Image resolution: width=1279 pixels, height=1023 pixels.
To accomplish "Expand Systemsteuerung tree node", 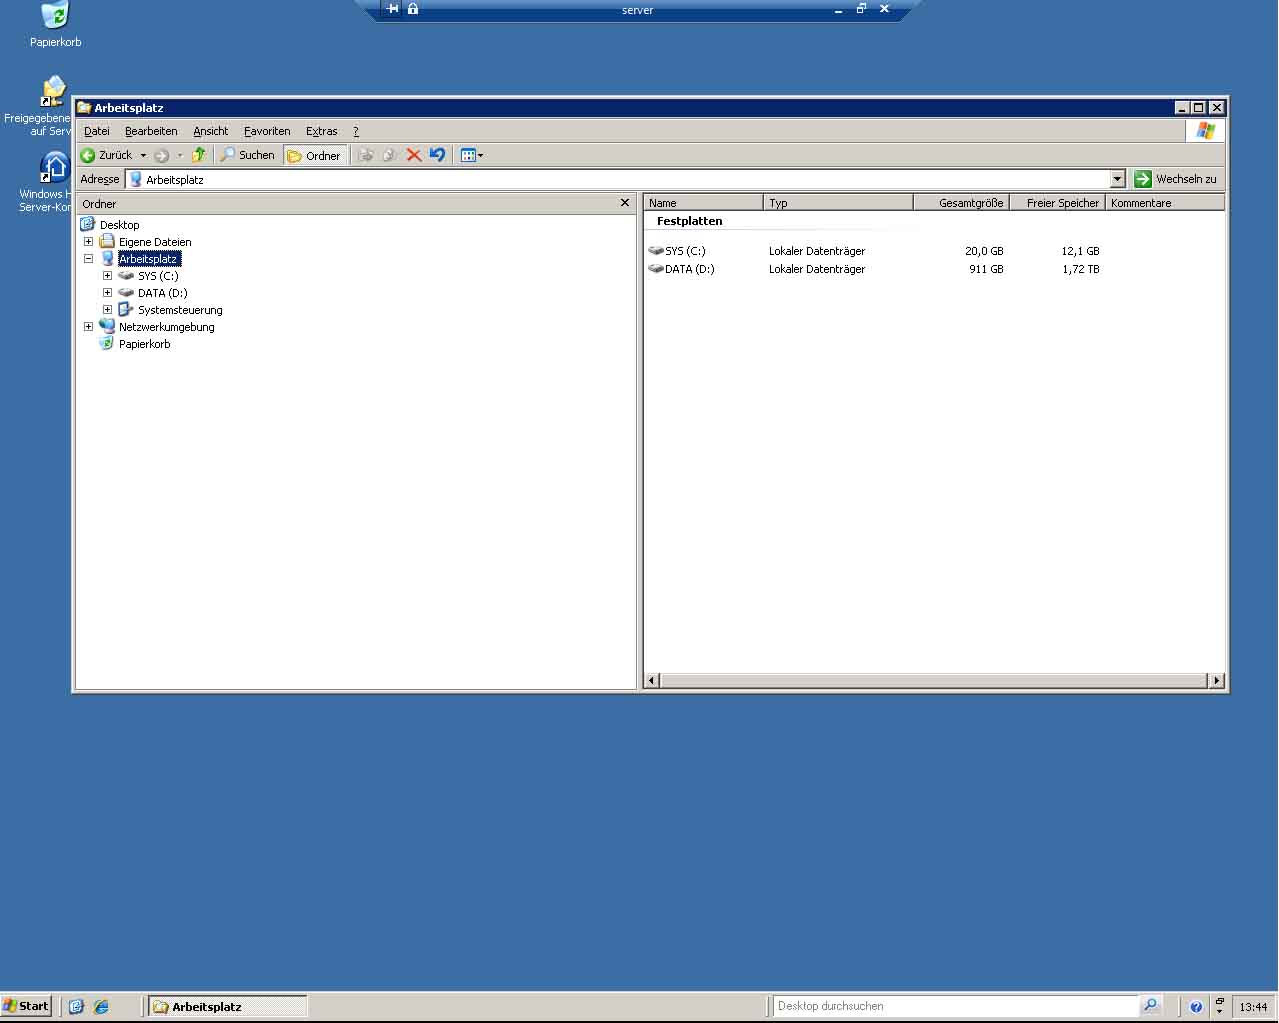I will pos(107,310).
